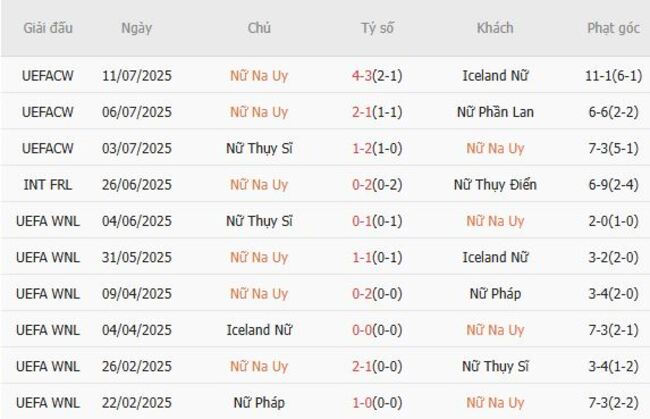Click away team "Nữ Pháp" in 09/04/2025 row
This screenshot has height=419, width=650.
[x=494, y=294]
